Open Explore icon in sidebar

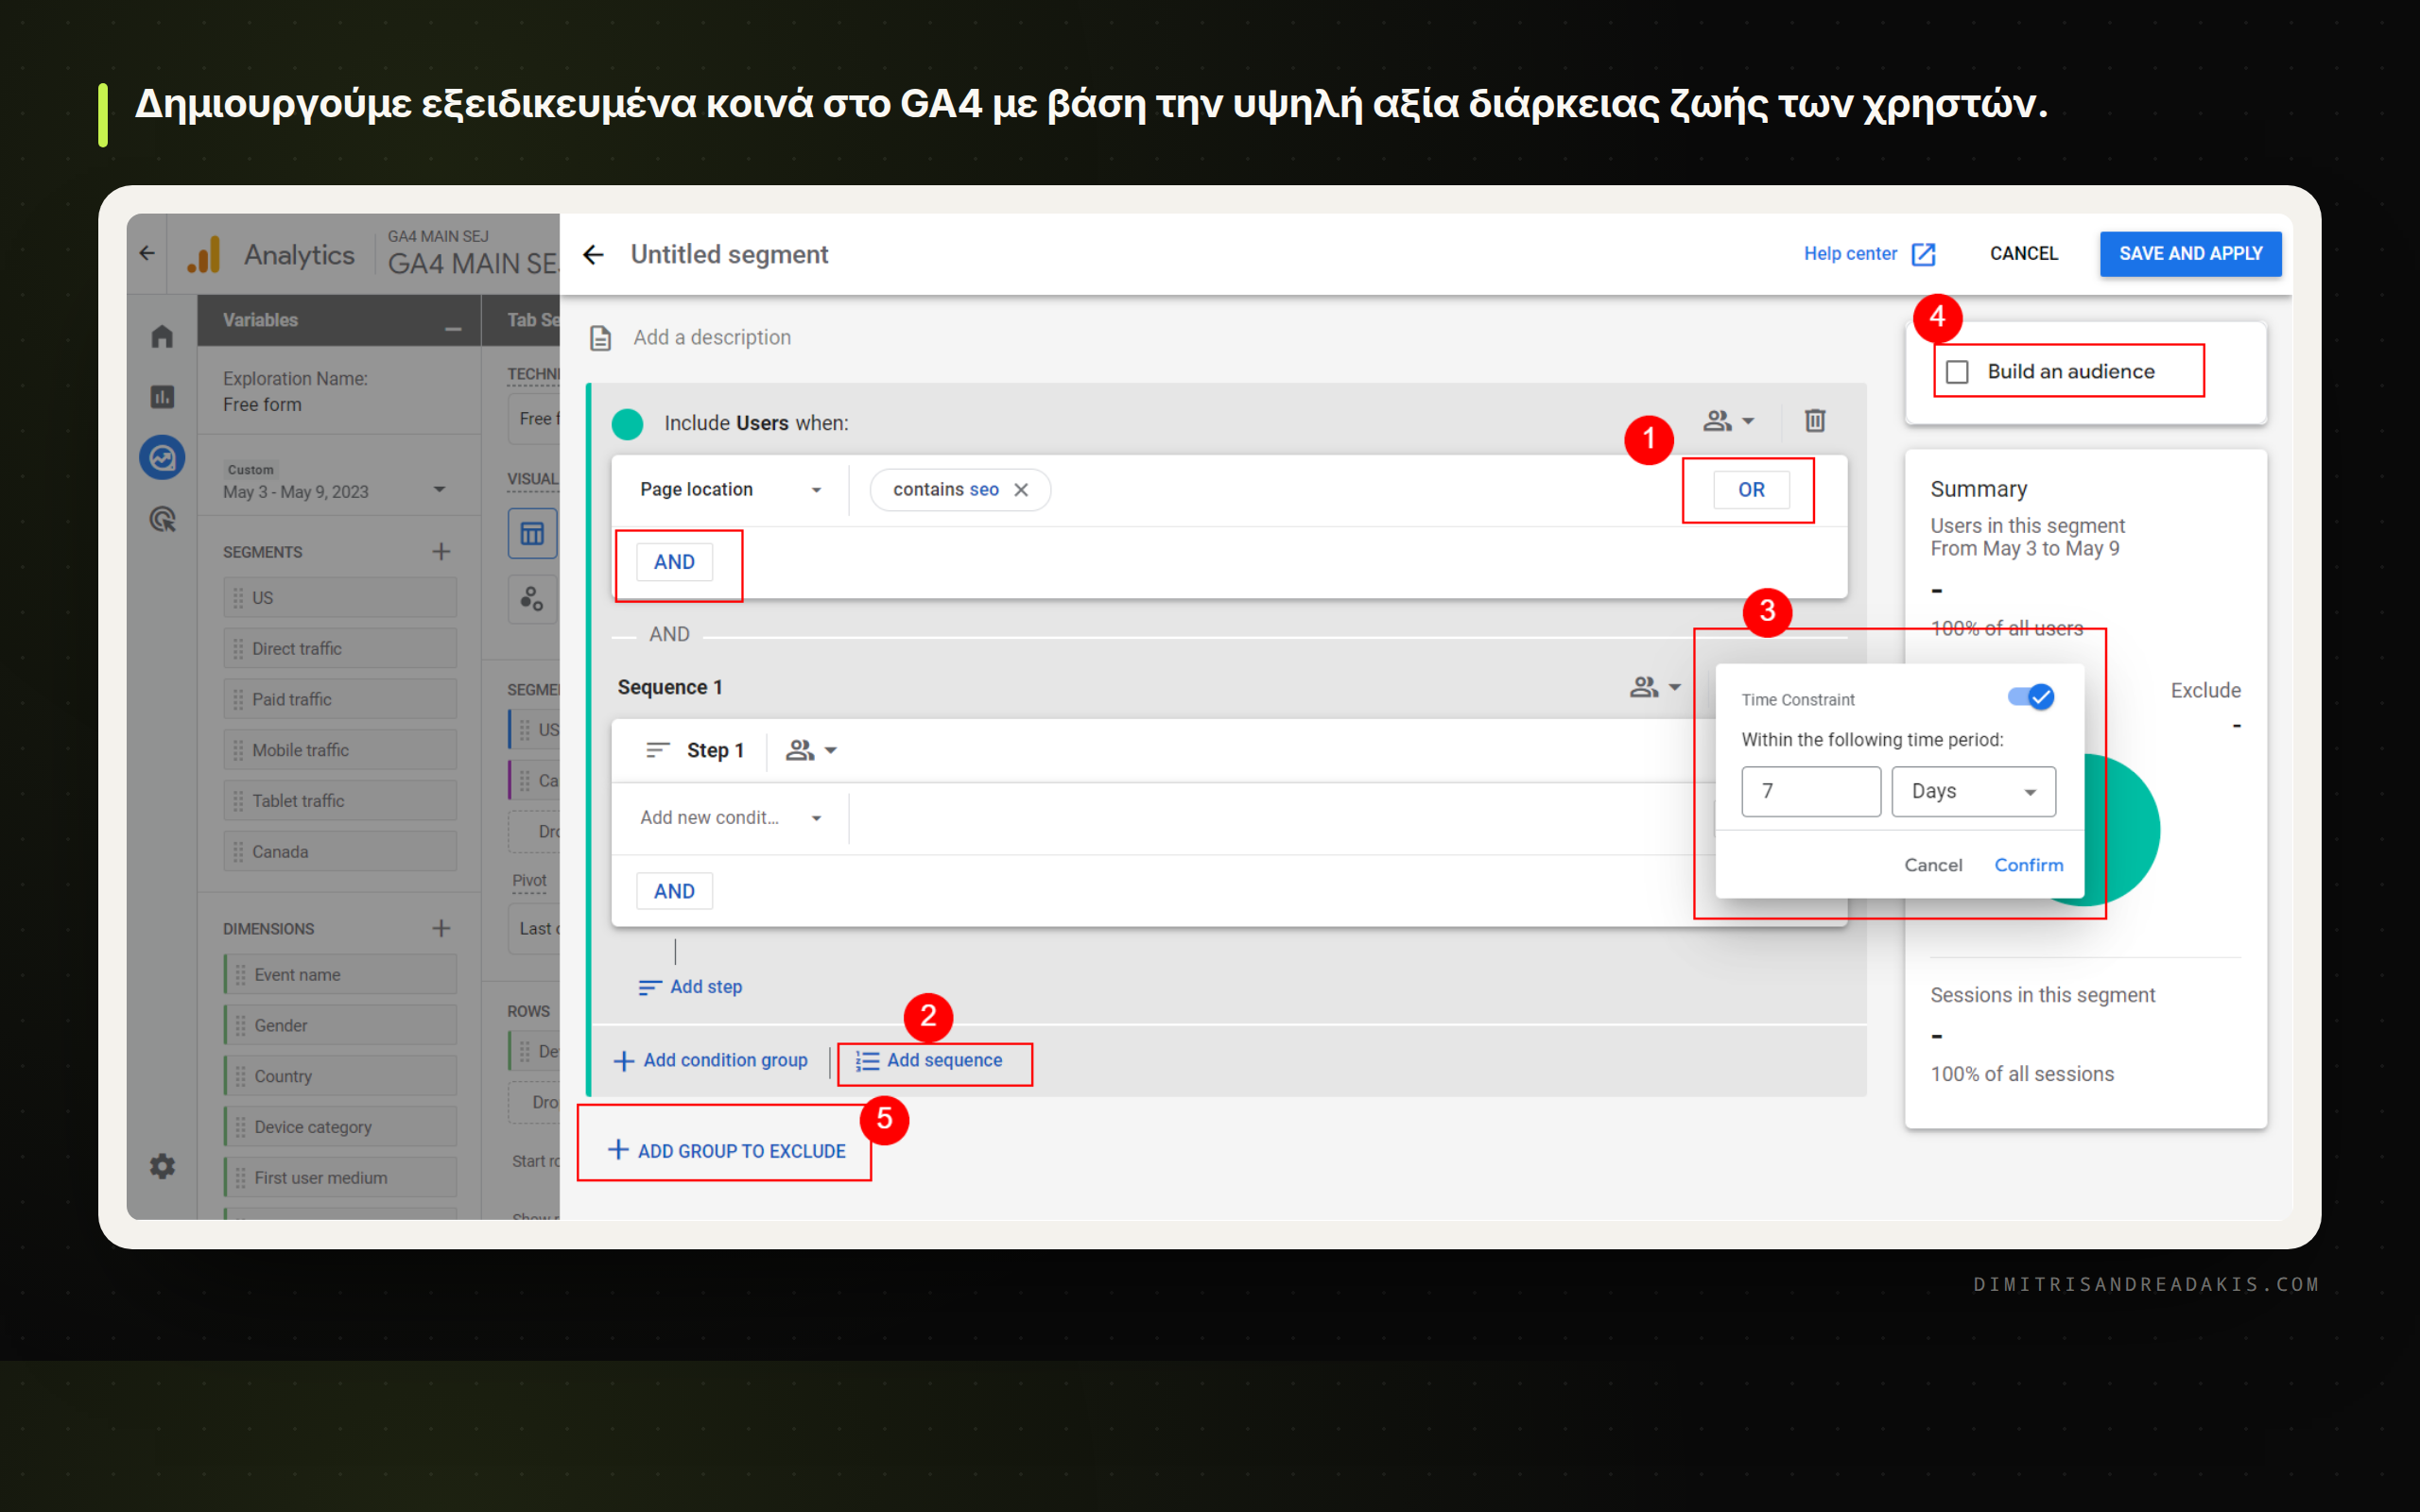coord(162,458)
